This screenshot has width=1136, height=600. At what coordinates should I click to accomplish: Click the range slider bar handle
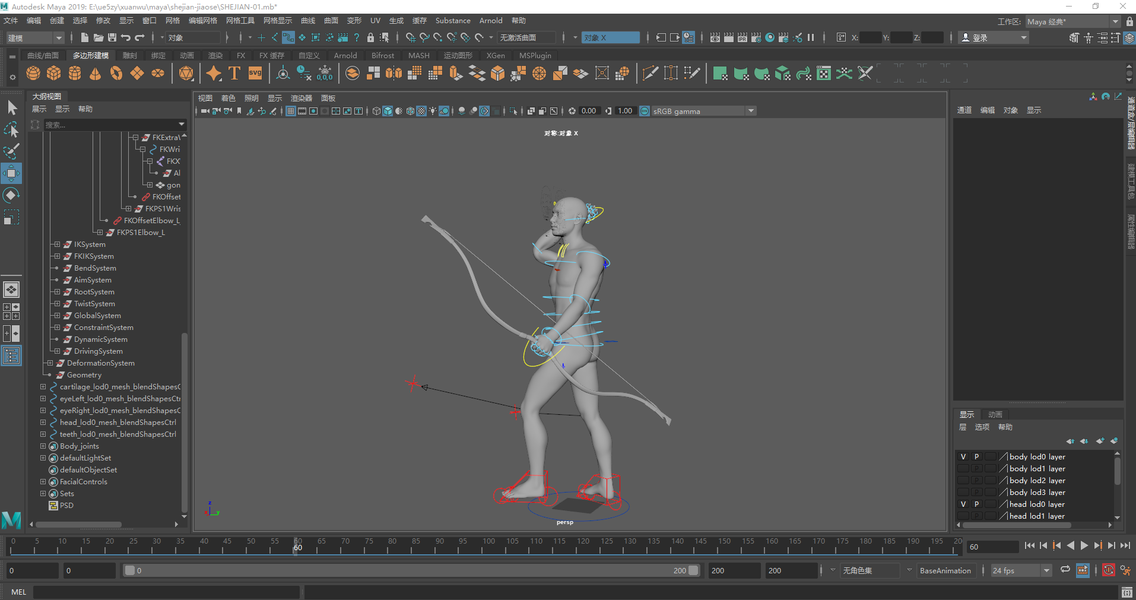[411, 570]
